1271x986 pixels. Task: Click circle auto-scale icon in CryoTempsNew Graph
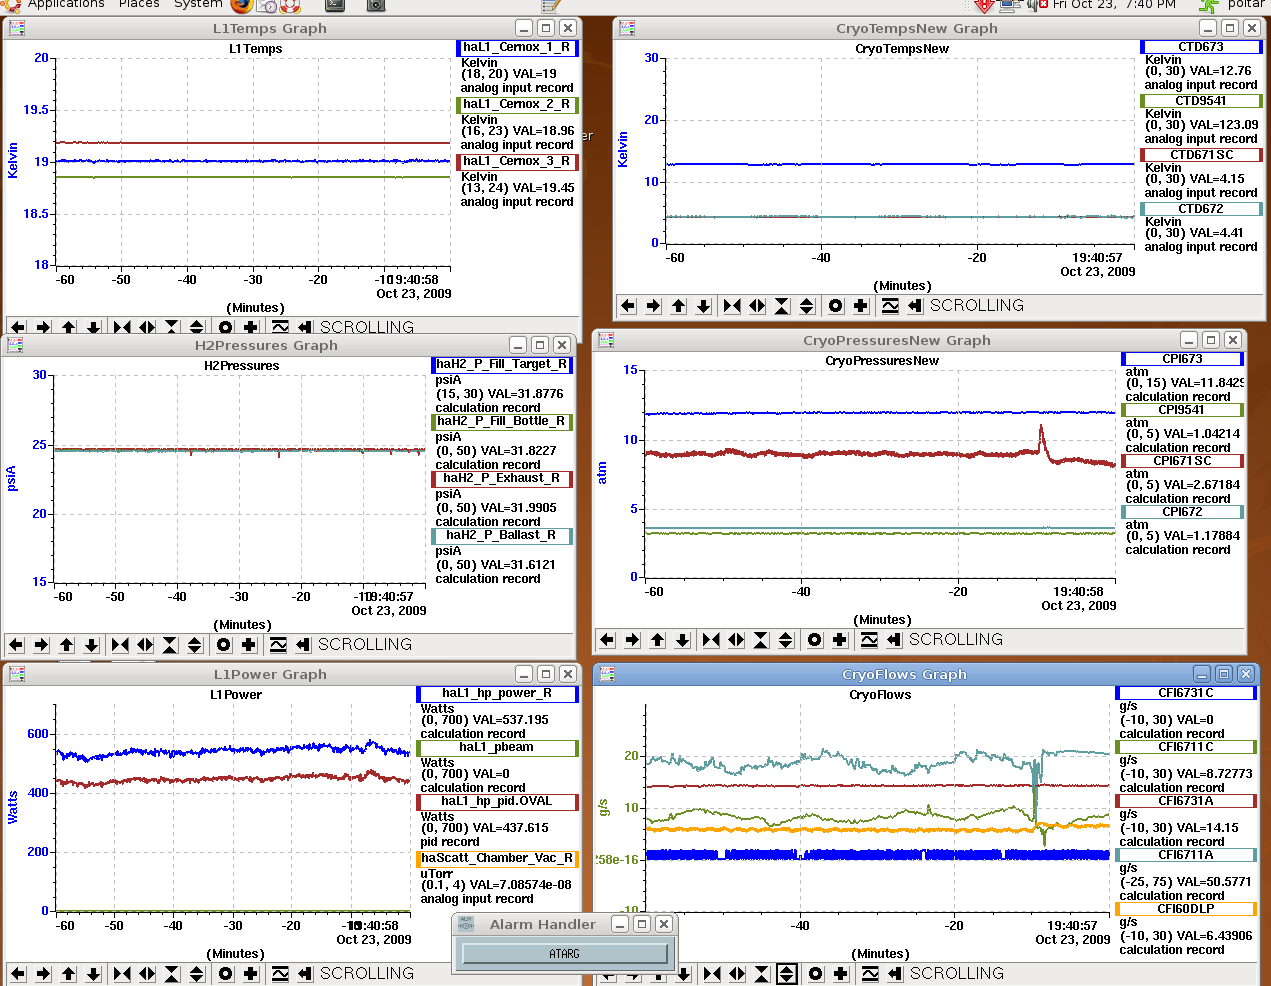[x=836, y=306]
